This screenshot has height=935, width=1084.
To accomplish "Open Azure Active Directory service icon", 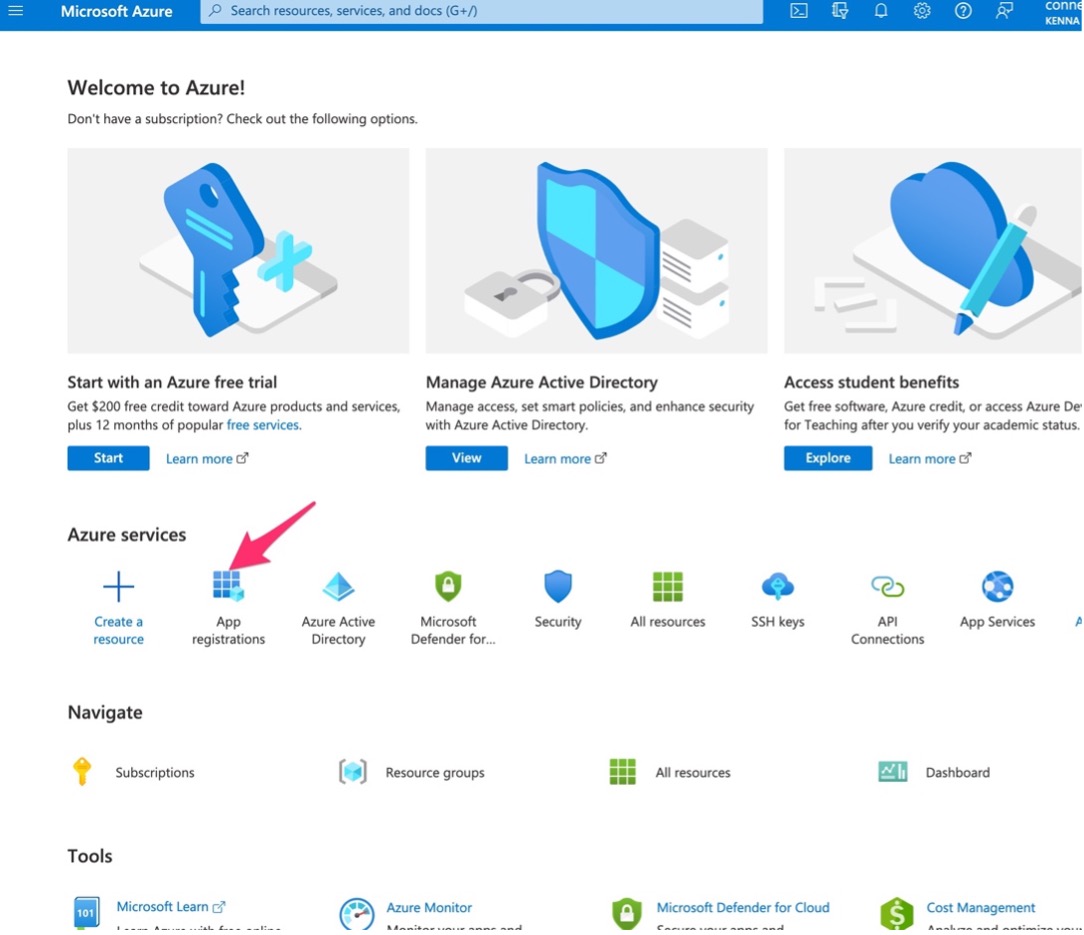I will 338,586.
